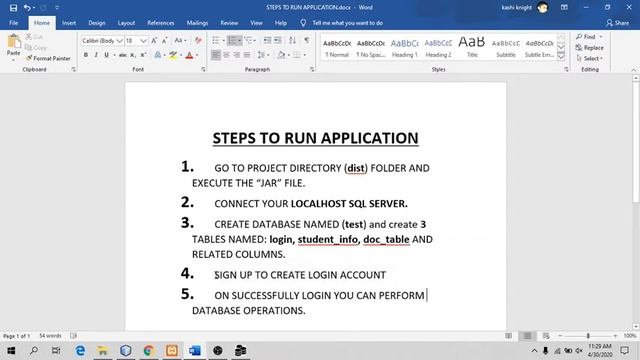Collapse the ribbon with the chevron
640x360 pixels.
633,70
